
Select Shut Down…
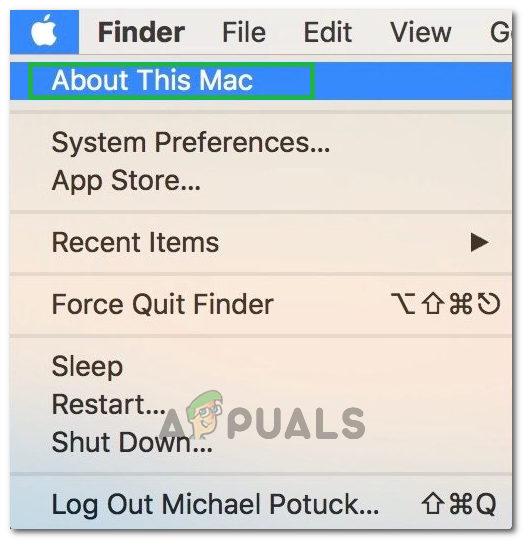[x=261, y=442]
